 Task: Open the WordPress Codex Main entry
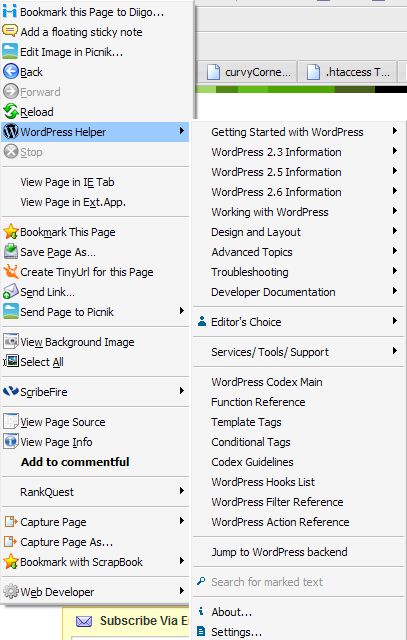[x=267, y=382]
